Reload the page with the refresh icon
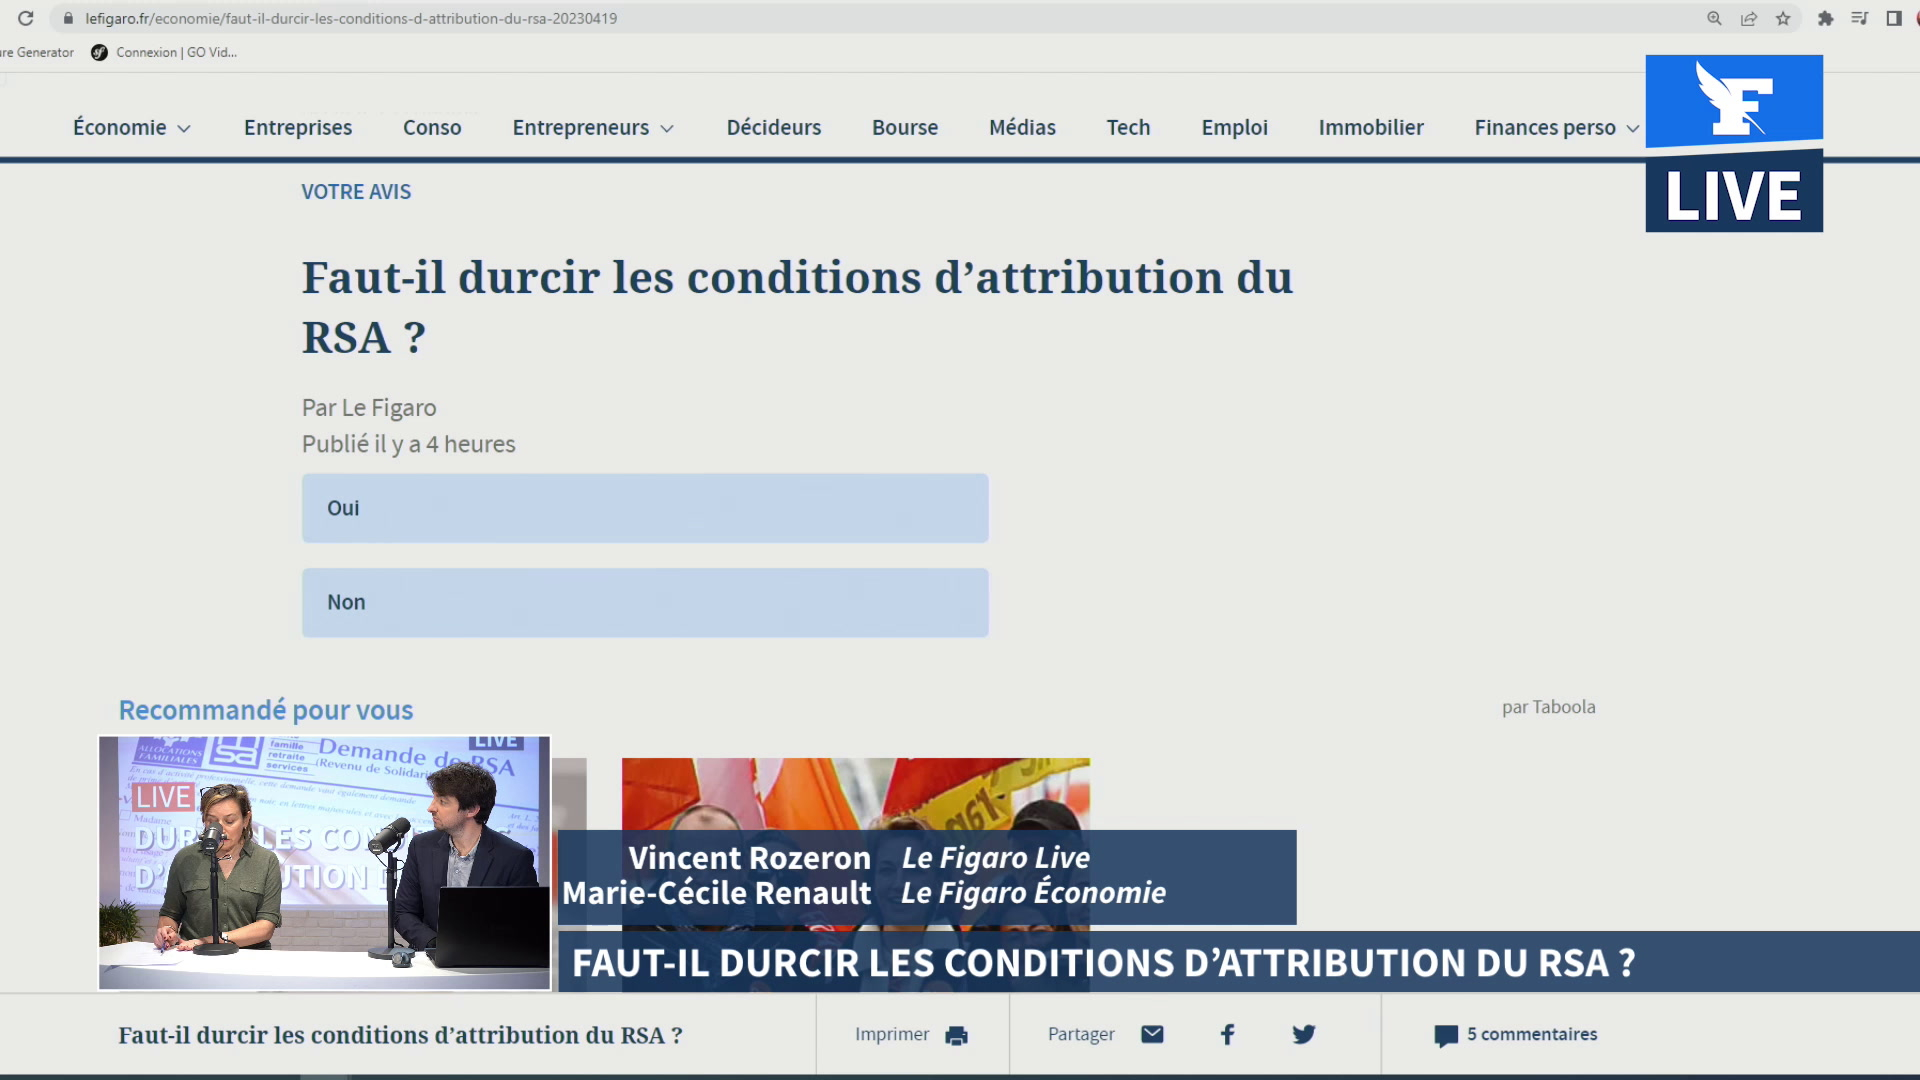1920x1080 pixels. [x=26, y=18]
